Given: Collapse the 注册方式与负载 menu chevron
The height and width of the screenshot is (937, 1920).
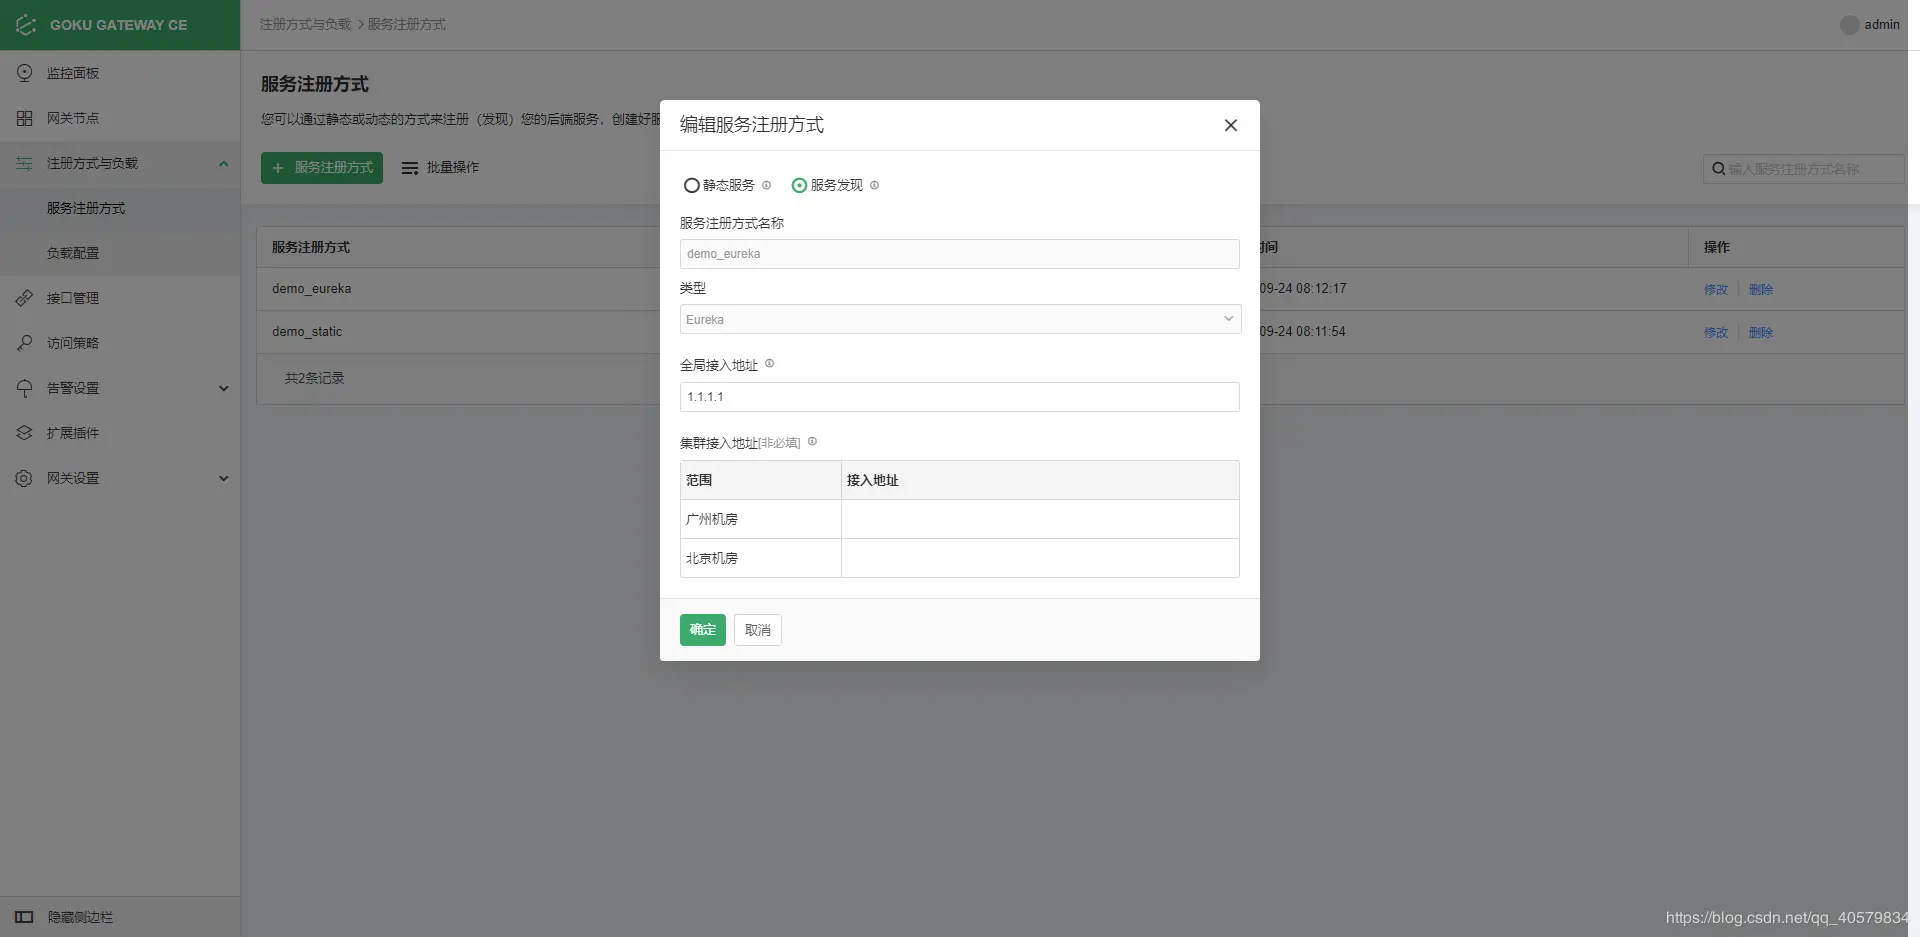Looking at the screenshot, I should [224, 163].
